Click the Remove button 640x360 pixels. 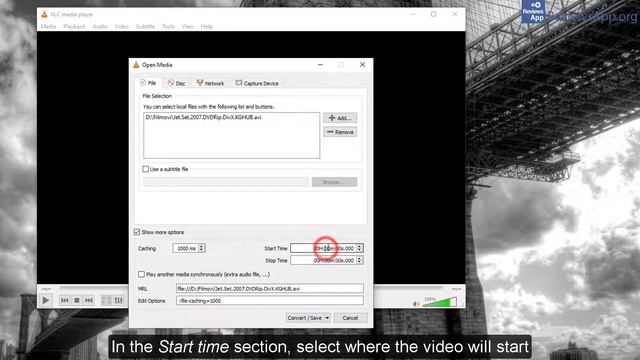[340, 132]
